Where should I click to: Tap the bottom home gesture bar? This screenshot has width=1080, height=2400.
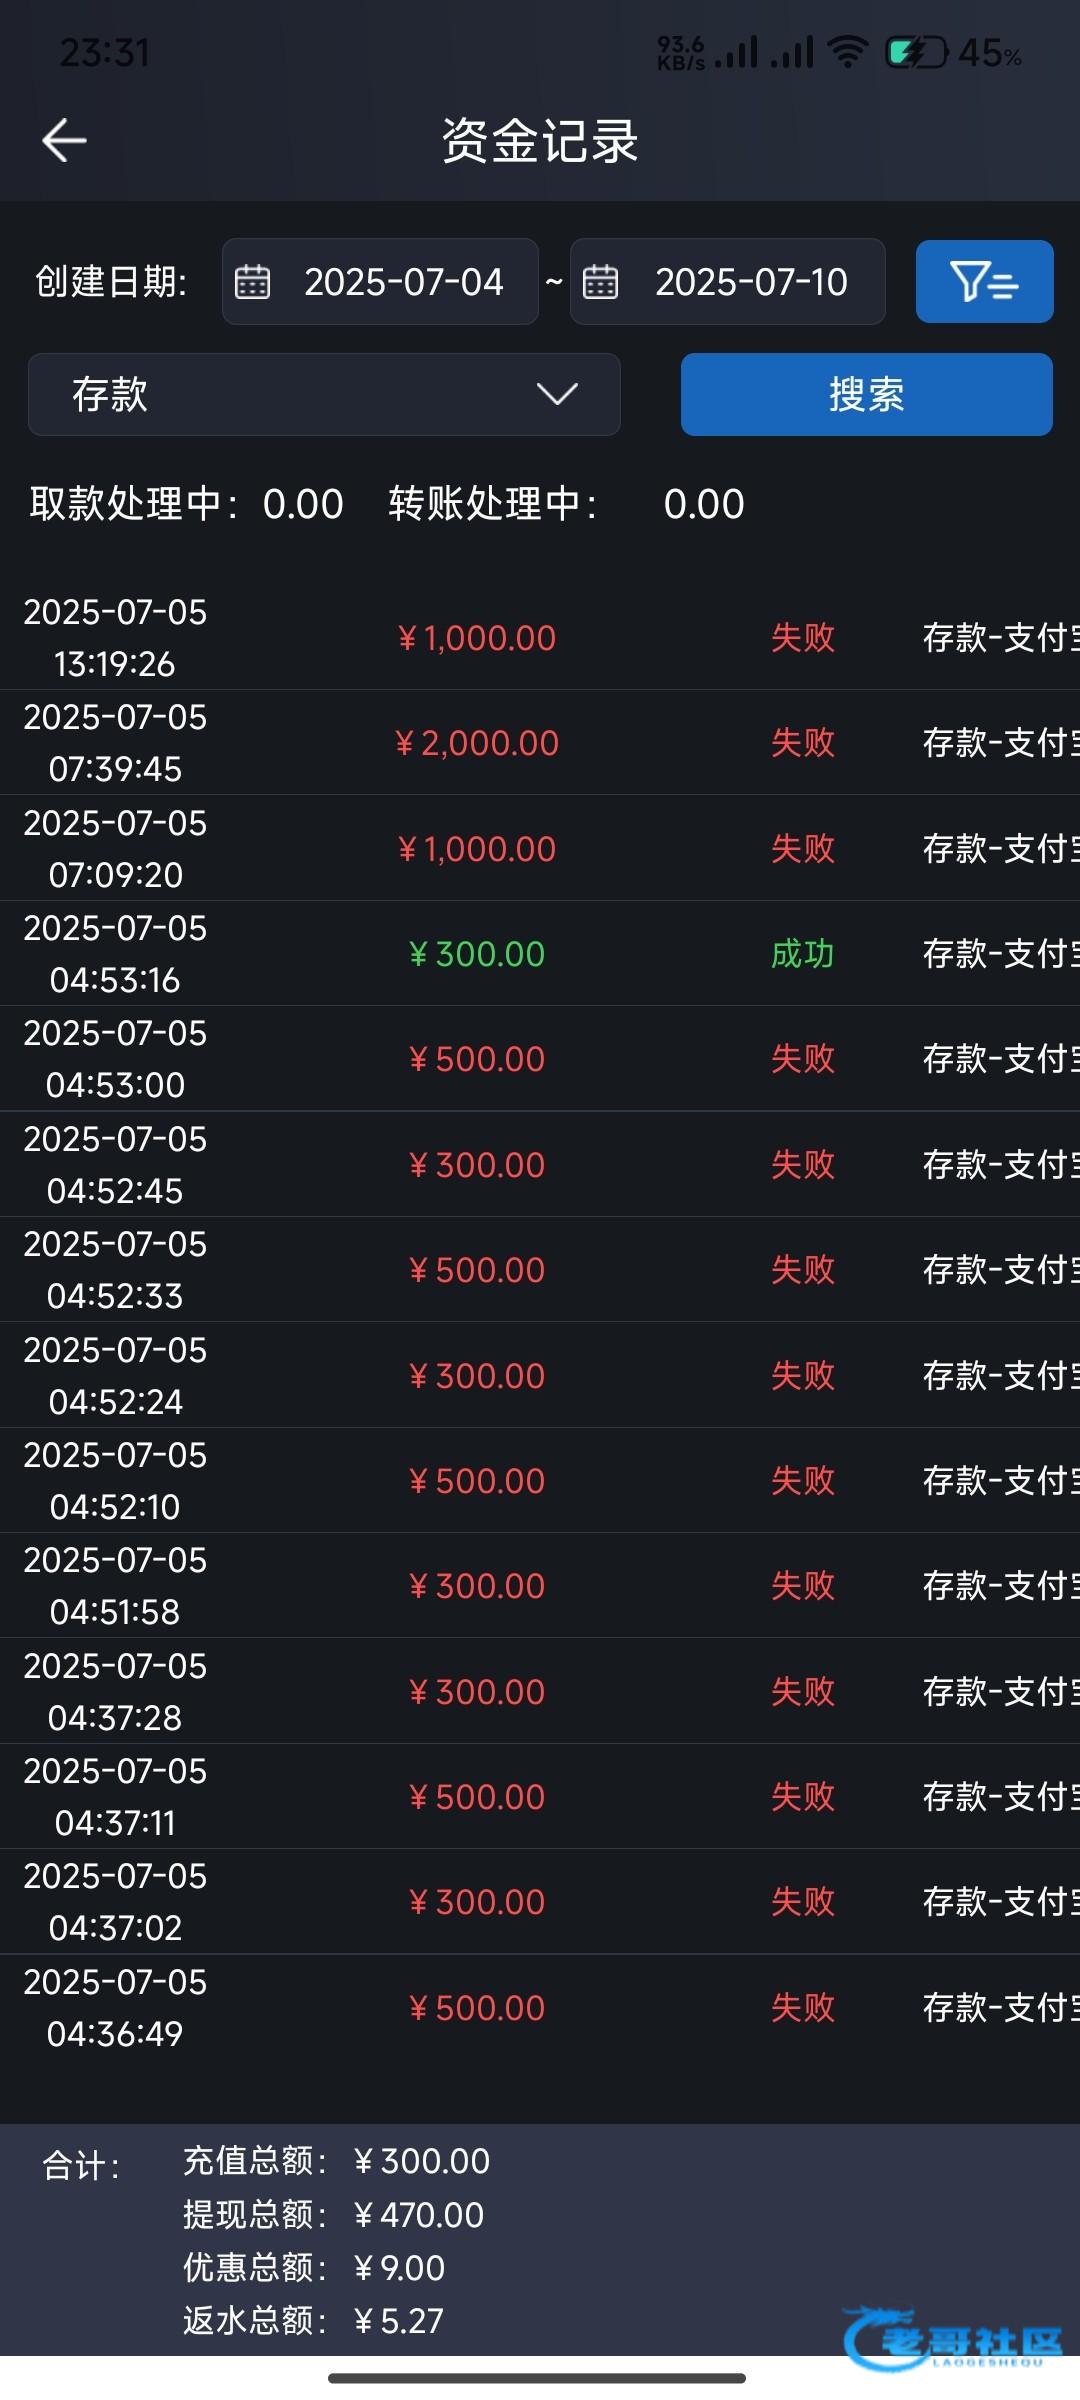[537, 2378]
